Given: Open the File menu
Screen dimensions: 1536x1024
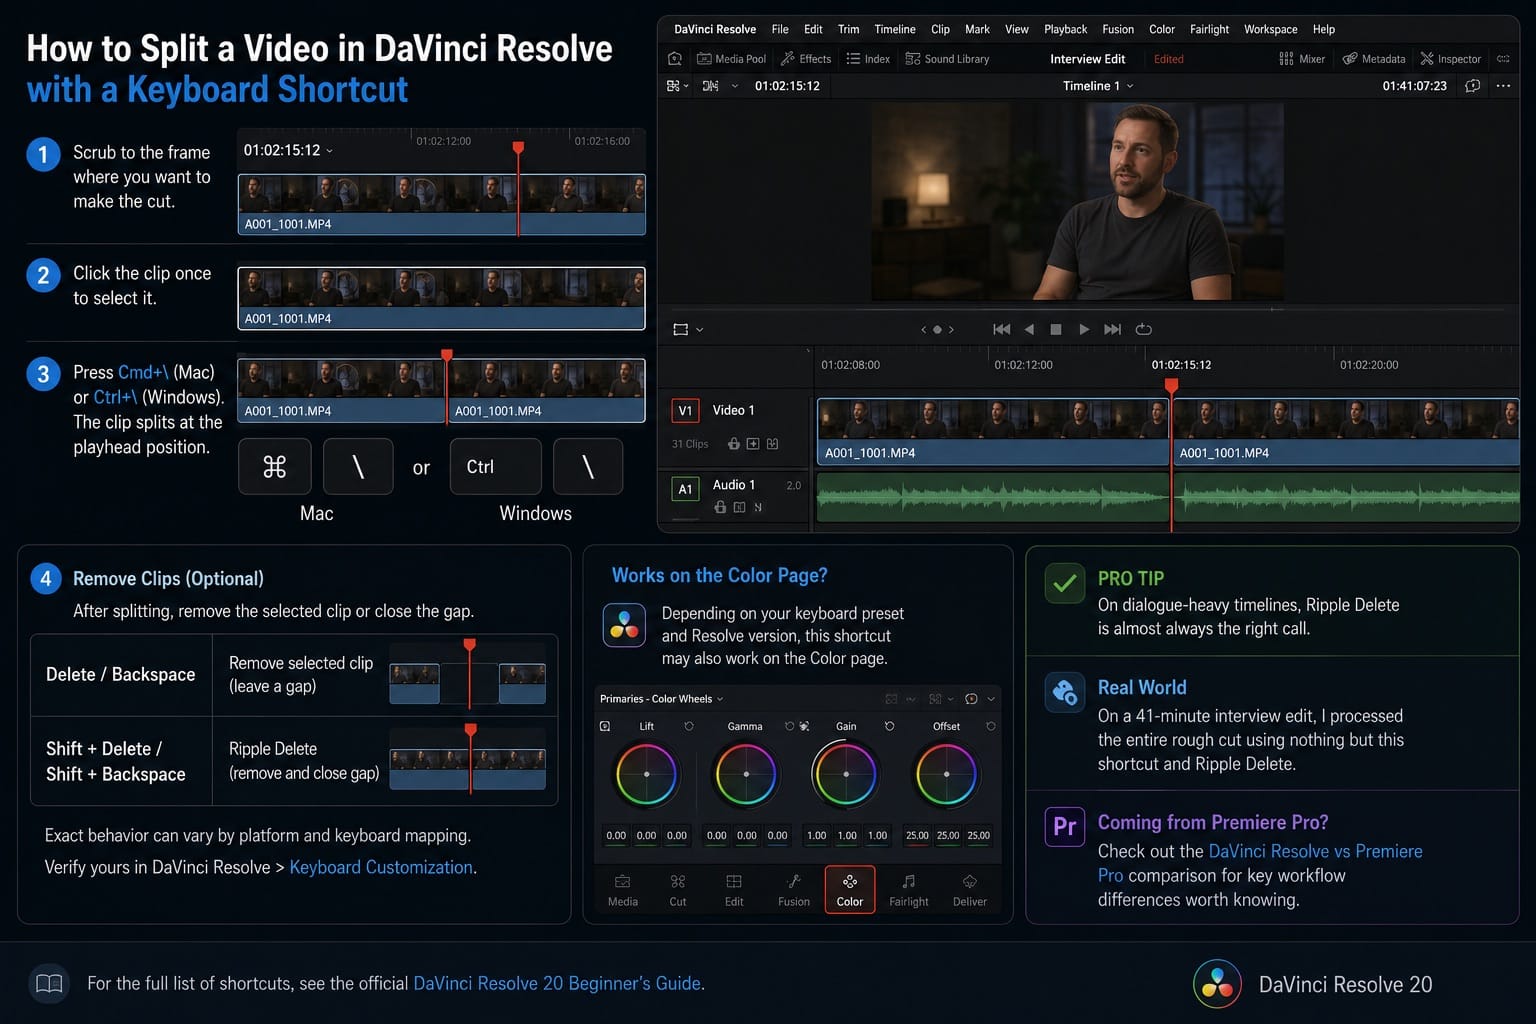Looking at the screenshot, I should [780, 29].
